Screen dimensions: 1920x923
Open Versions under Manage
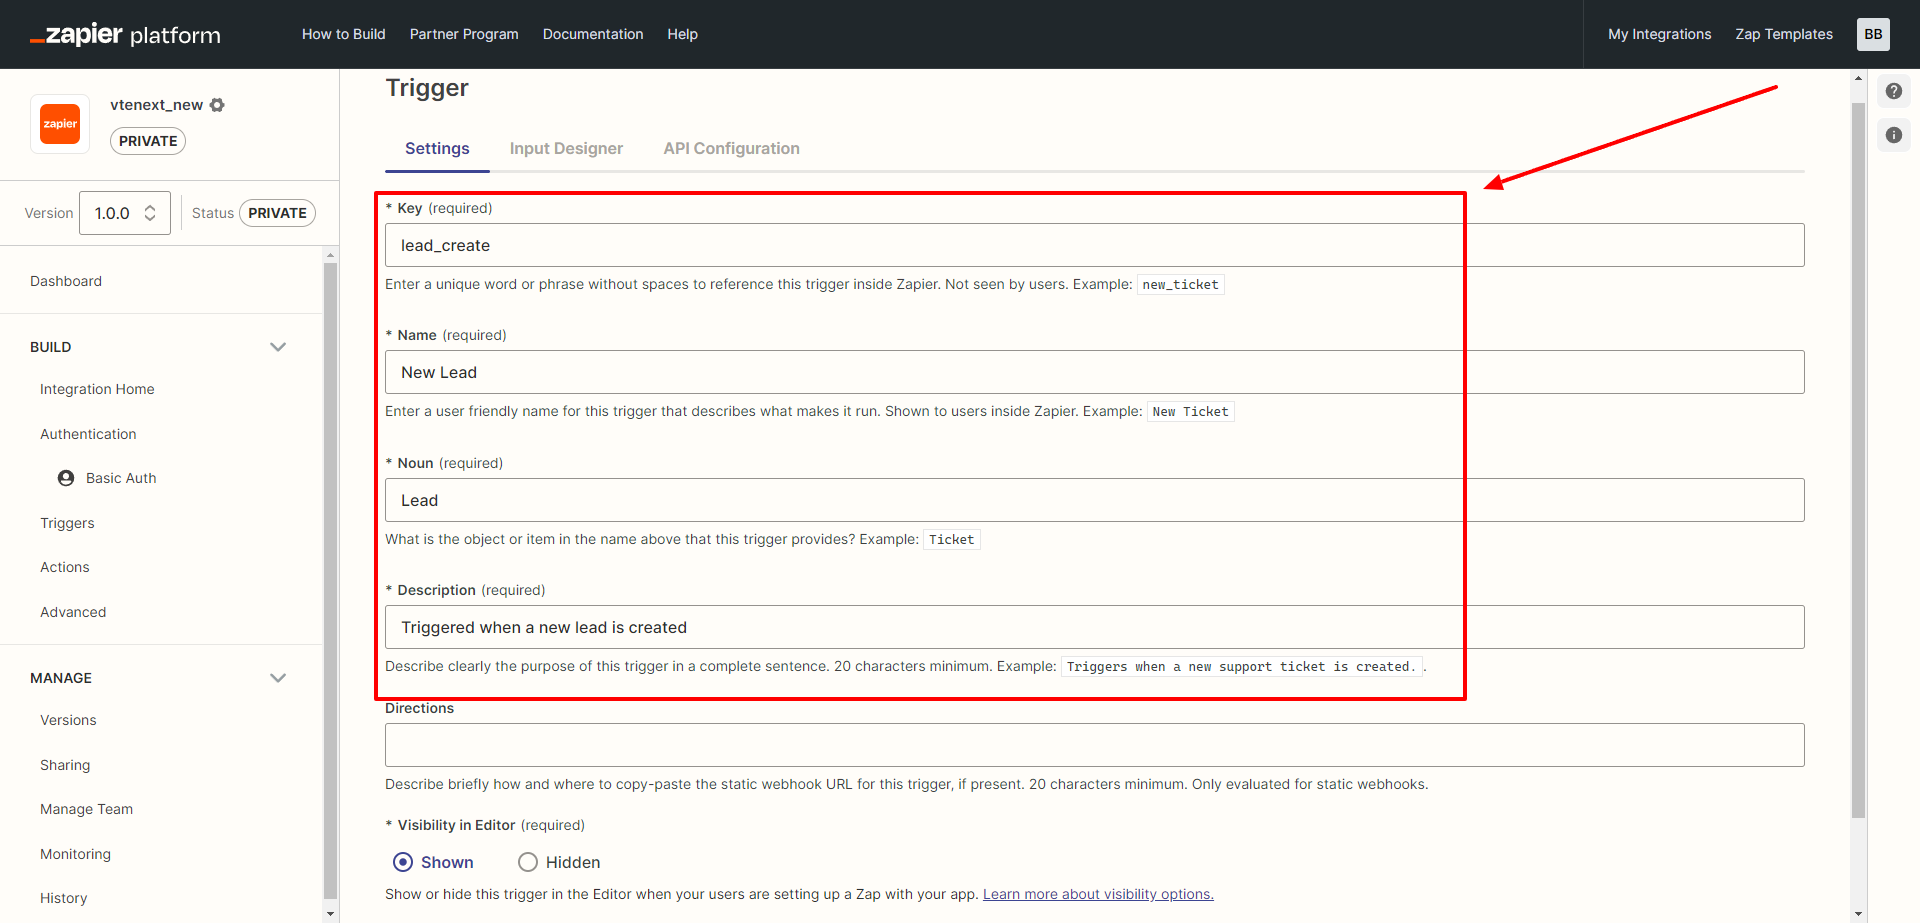(x=68, y=720)
